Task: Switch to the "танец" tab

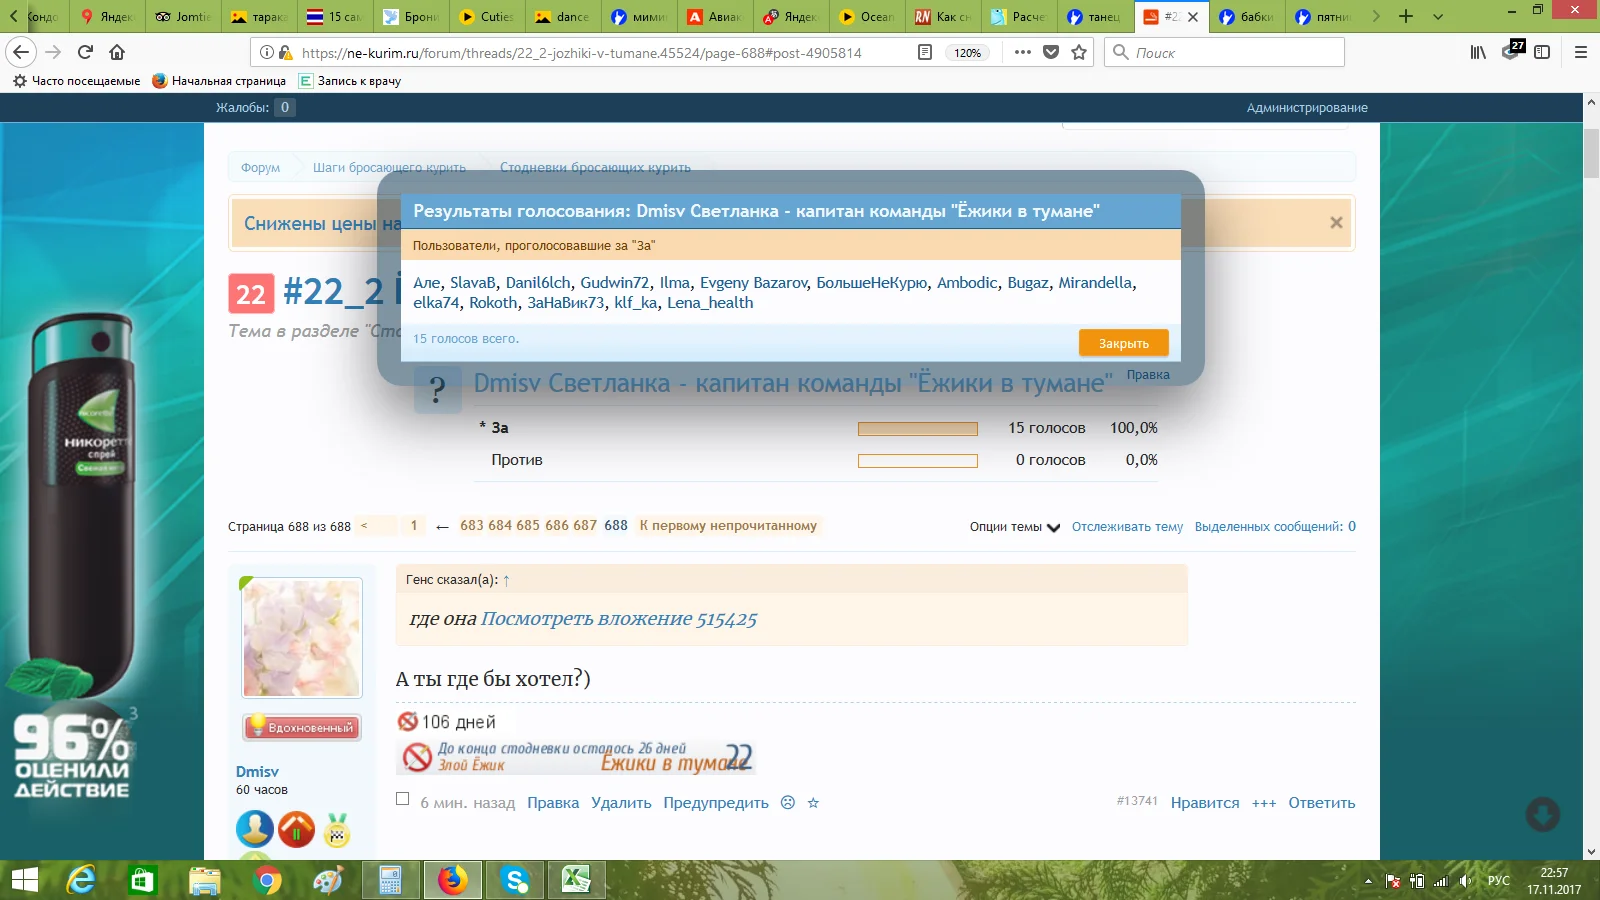Action: coord(1095,16)
